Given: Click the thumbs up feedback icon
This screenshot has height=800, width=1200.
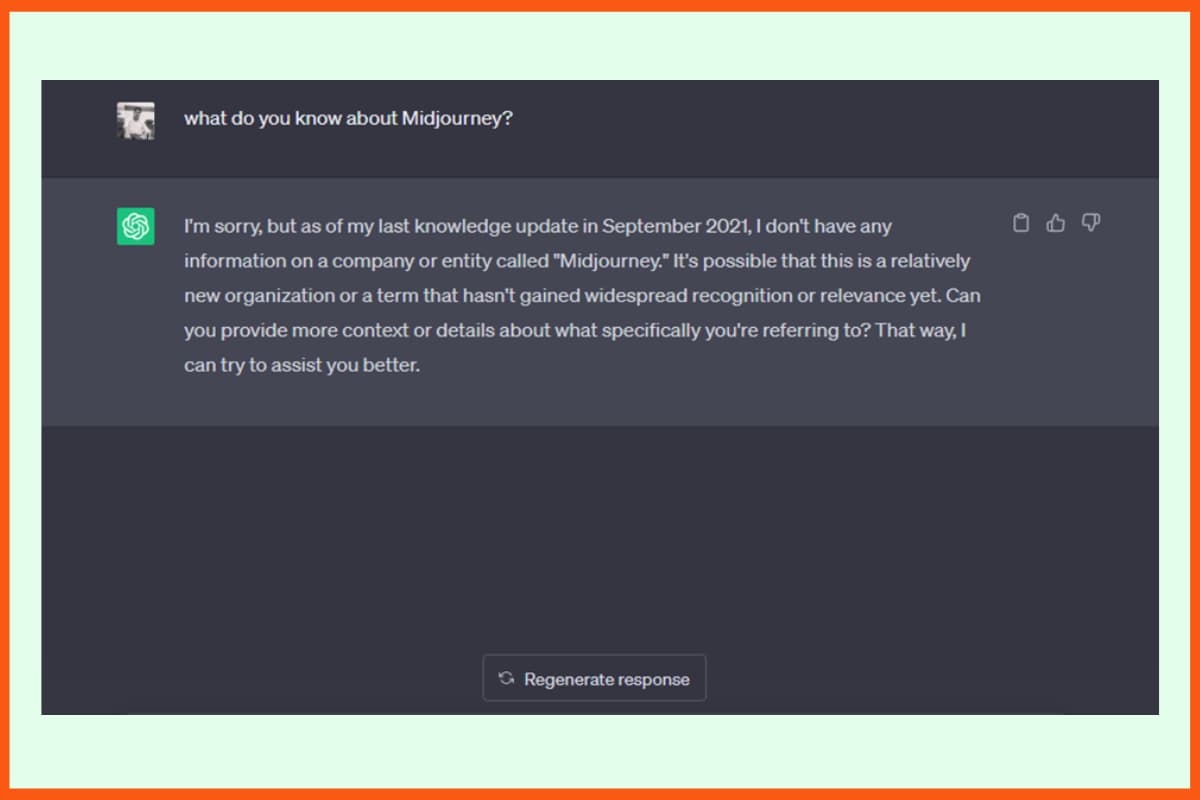Looking at the screenshot, I should click(x=1056, y=223).
